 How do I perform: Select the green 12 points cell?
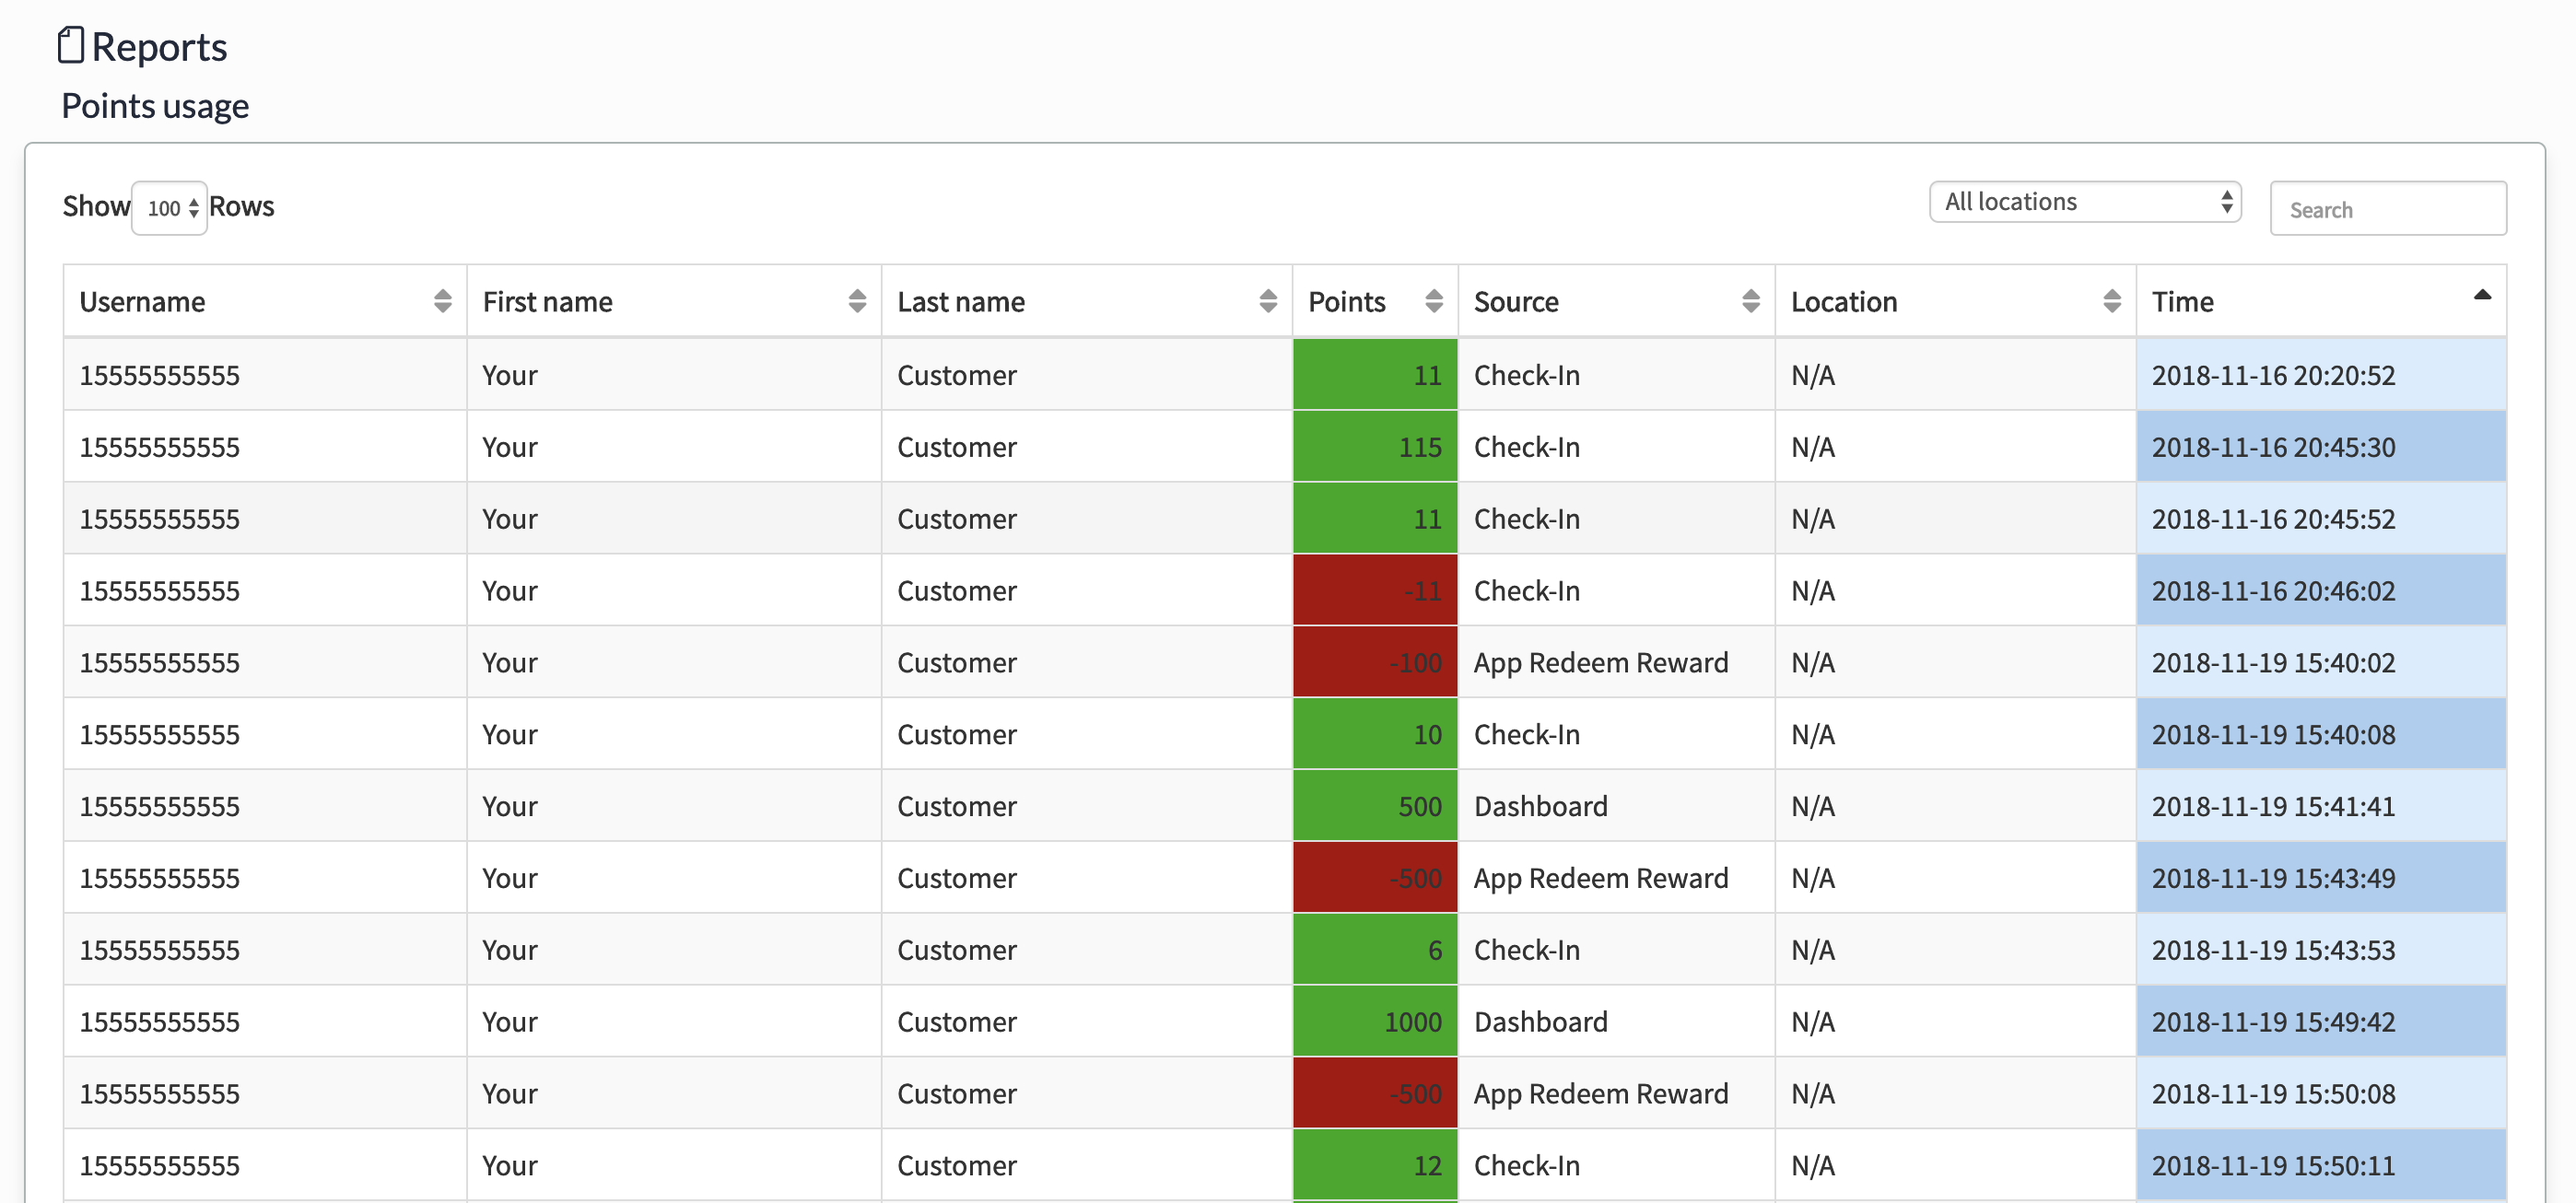point(1375,1165)
